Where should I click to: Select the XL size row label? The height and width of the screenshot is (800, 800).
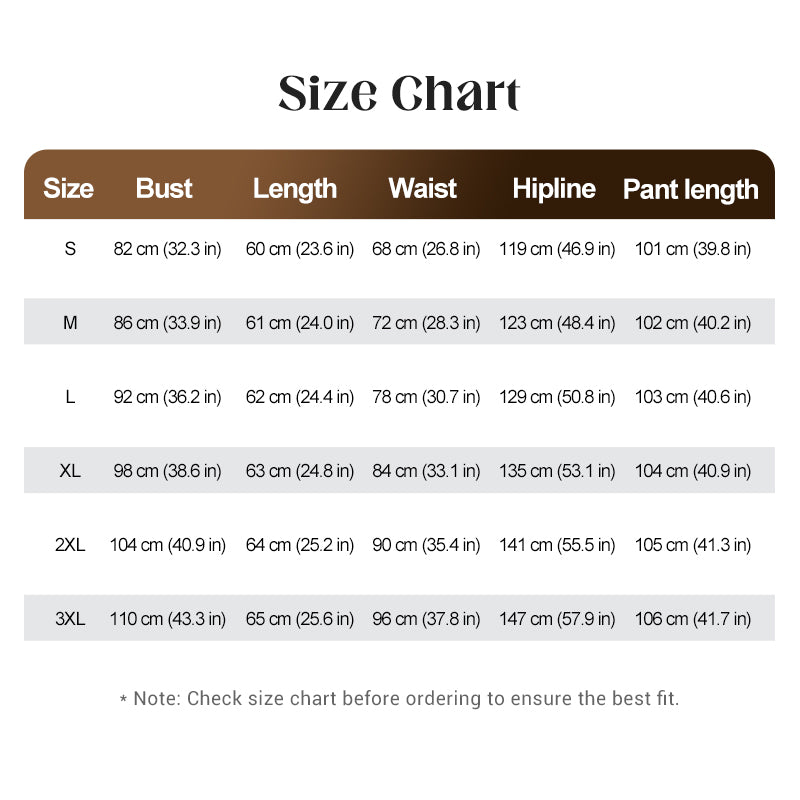[x=70, y=471]
